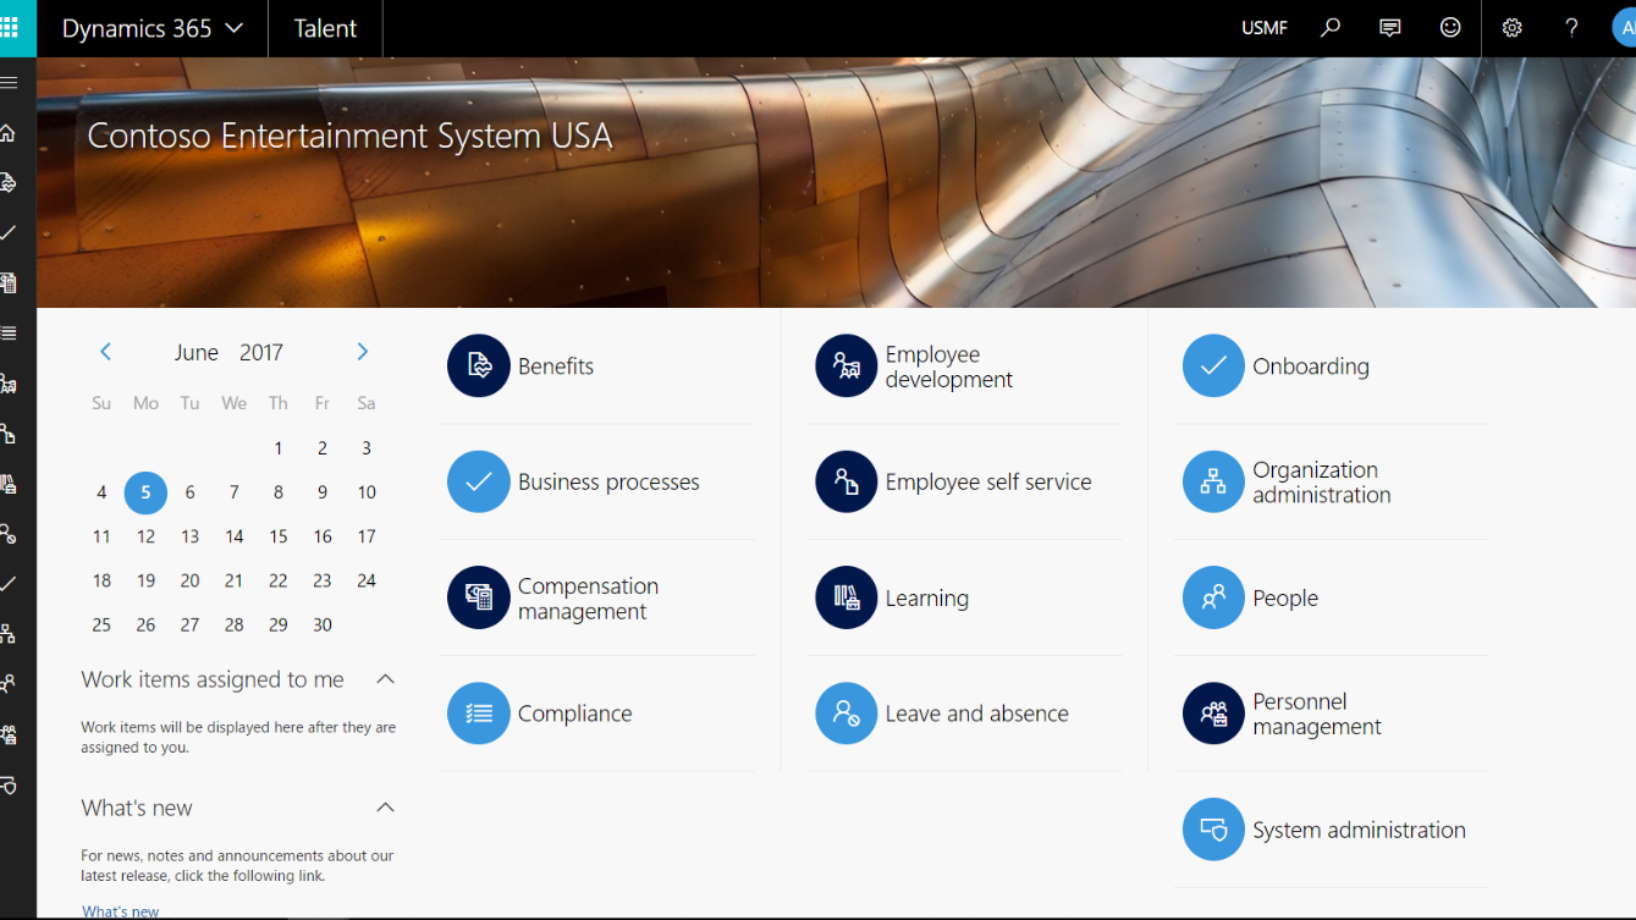Open the messages icon in the top bar
This screenshot has width=1636, height=920.
pyautogui.click(x=1390, y=28)
